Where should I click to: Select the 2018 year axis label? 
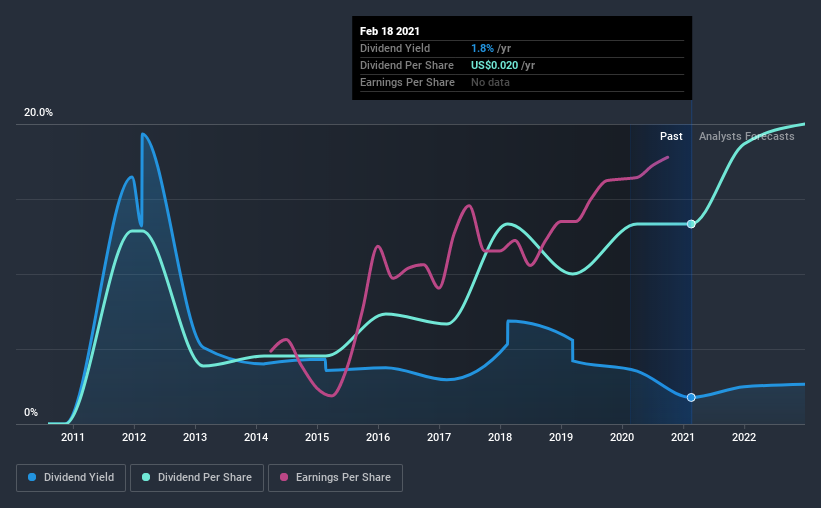coord(500,437)
